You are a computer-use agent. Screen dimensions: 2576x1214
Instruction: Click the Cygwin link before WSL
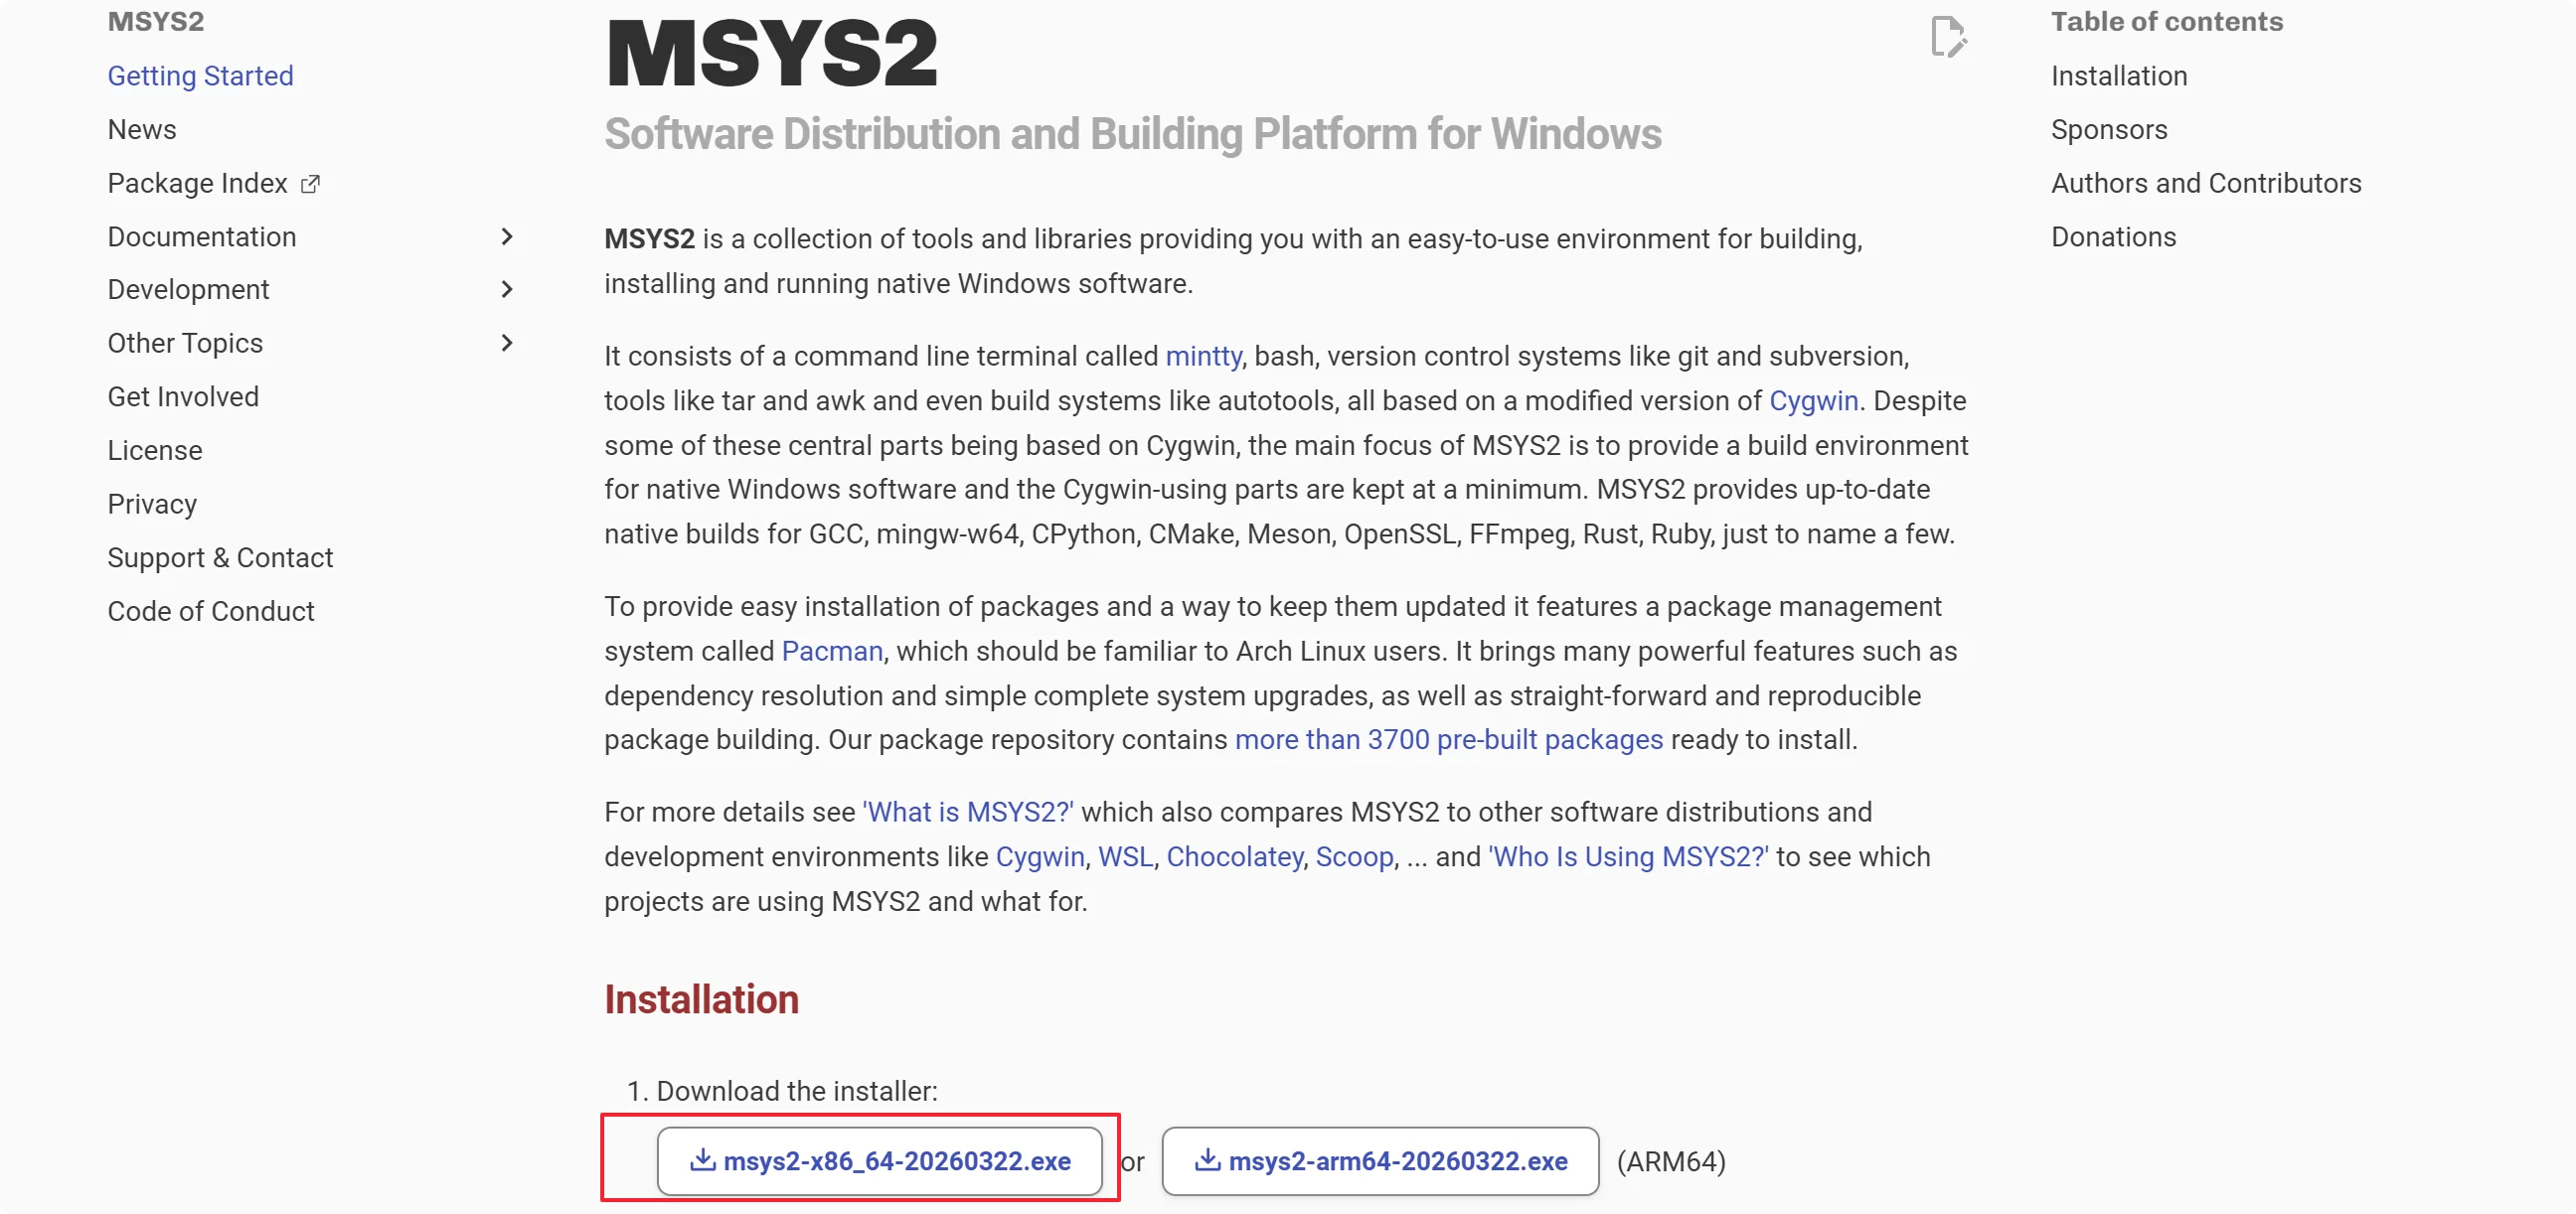click(x=1040, y=857)
